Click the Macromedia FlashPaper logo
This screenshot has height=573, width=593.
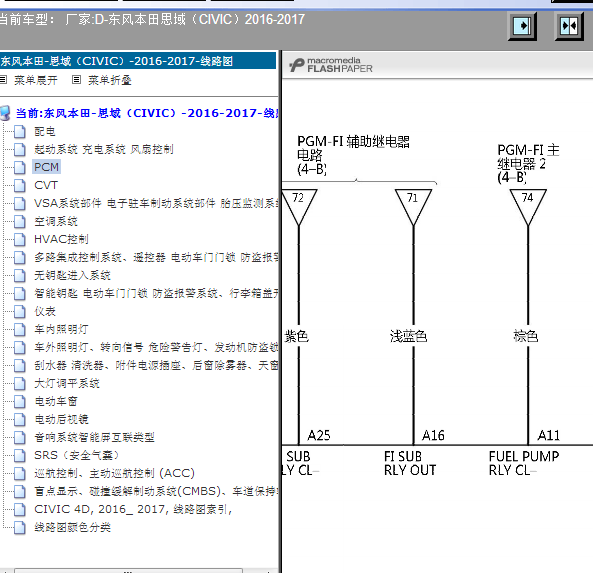[x=331, y=65]
